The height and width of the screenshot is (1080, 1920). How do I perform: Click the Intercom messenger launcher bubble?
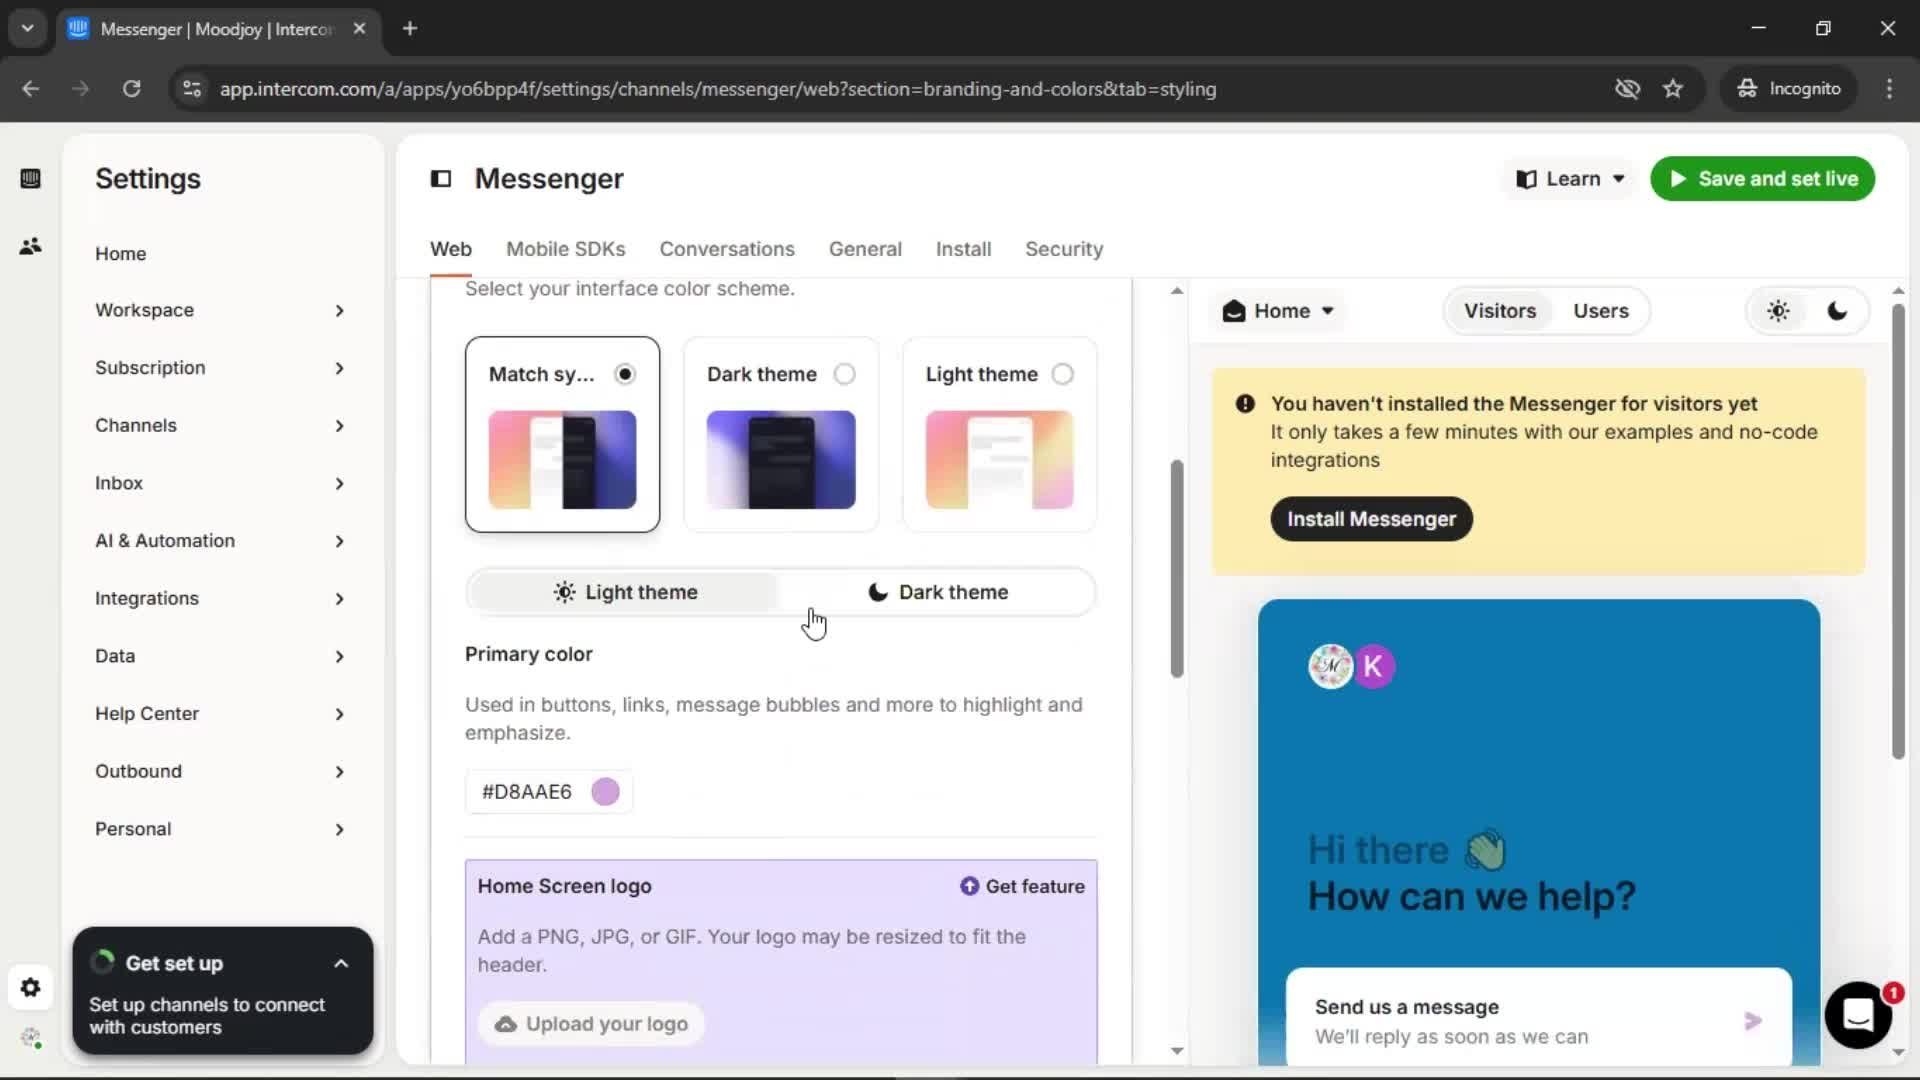pyautogui.click(x=1858, y=1015)
